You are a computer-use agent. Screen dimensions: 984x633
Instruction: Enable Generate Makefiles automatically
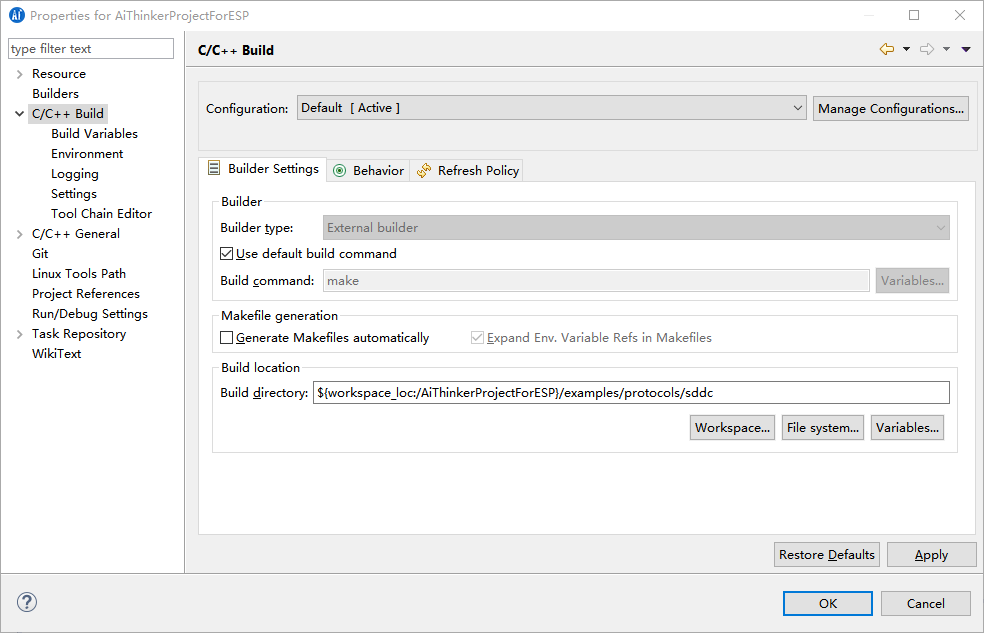(x=227, y=338)
